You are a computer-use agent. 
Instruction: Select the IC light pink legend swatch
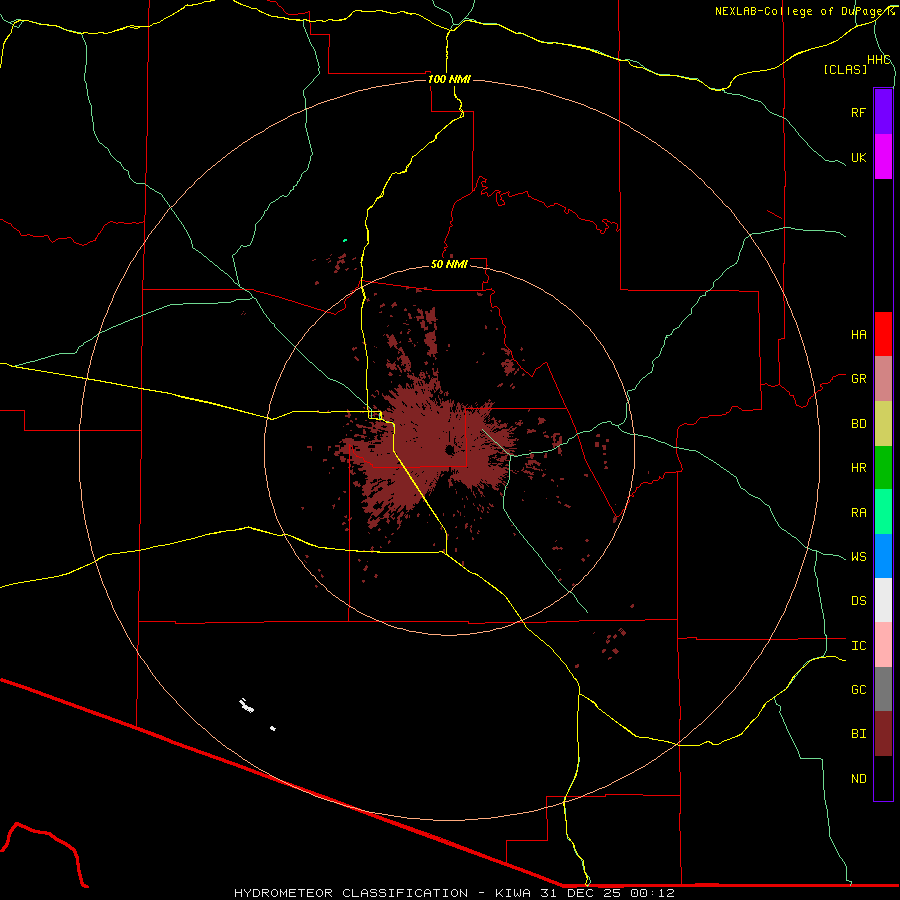(x=883, y=645)
